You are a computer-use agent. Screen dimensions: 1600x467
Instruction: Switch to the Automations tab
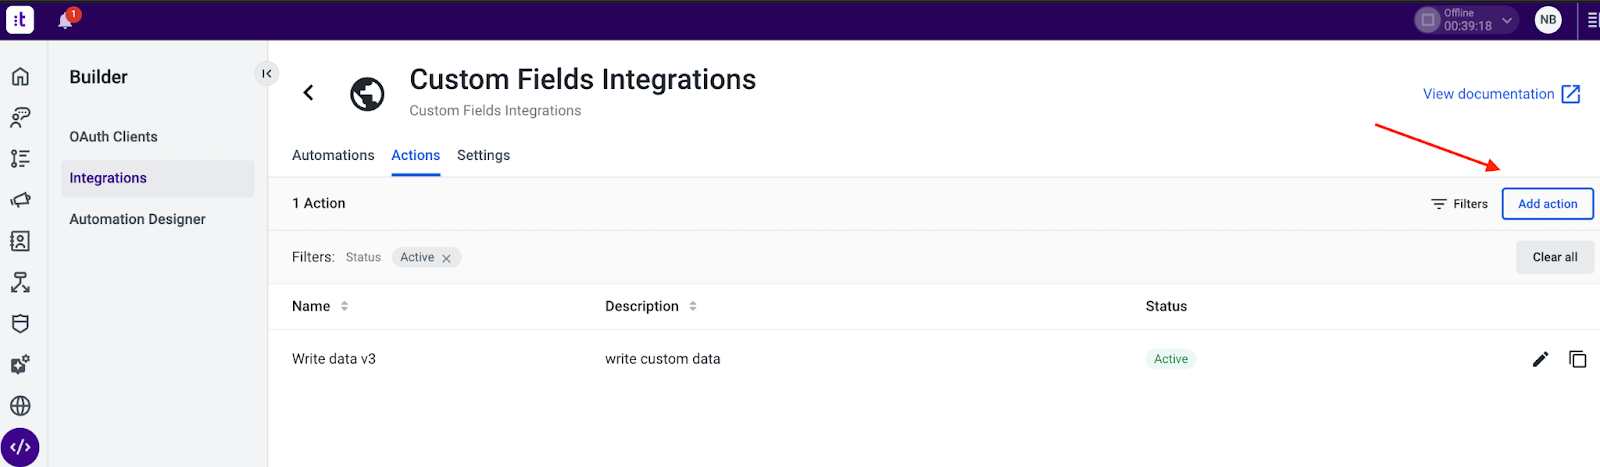click(333, 155)
